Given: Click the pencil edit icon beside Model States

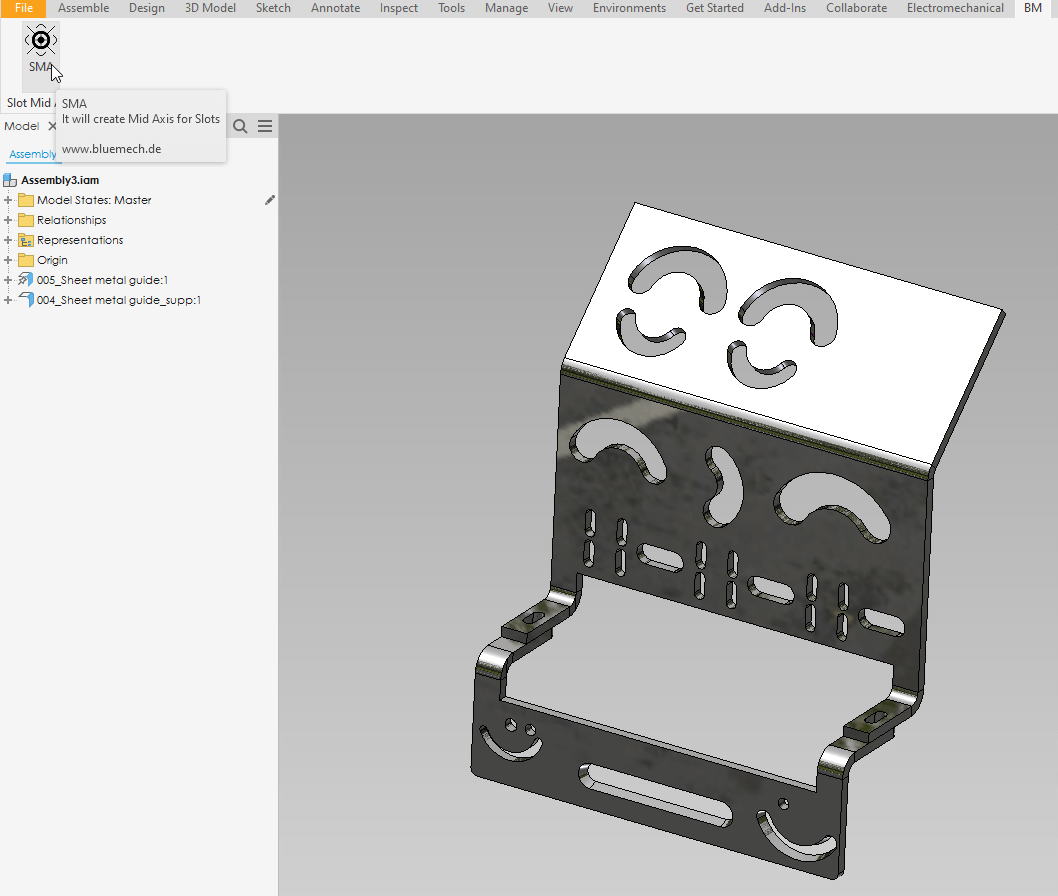Looking at the screenshot, I should [x=269, y=200].
